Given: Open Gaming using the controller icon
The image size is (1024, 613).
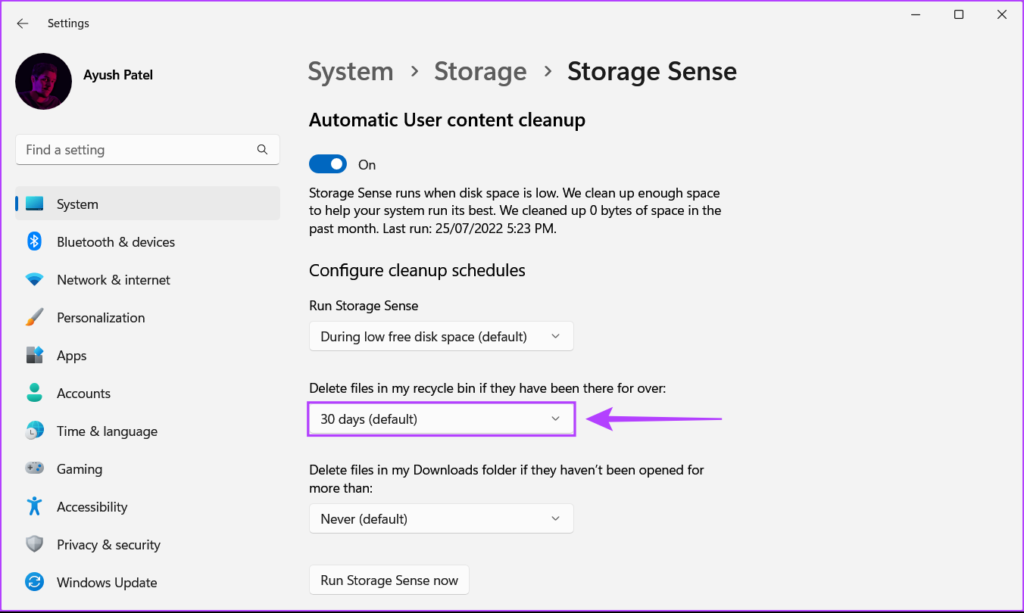Looking at the screenshot, I should point(34,469).
